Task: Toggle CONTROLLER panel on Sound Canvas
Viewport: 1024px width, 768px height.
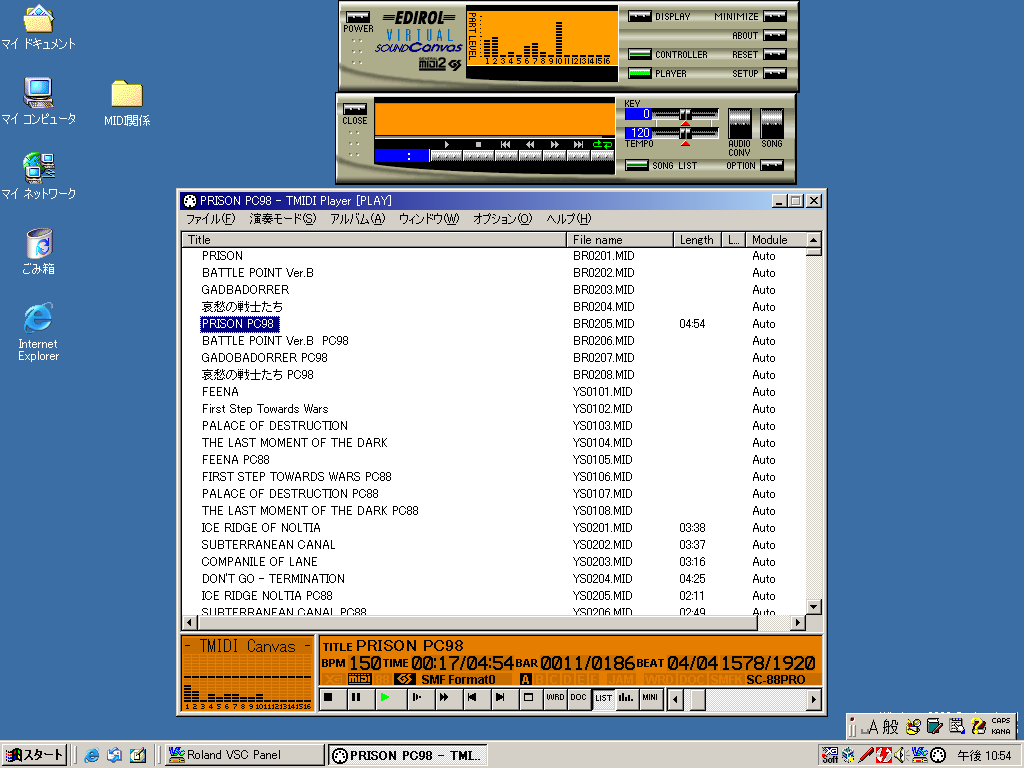Action: pyautogui.click(x=639, y=55)
